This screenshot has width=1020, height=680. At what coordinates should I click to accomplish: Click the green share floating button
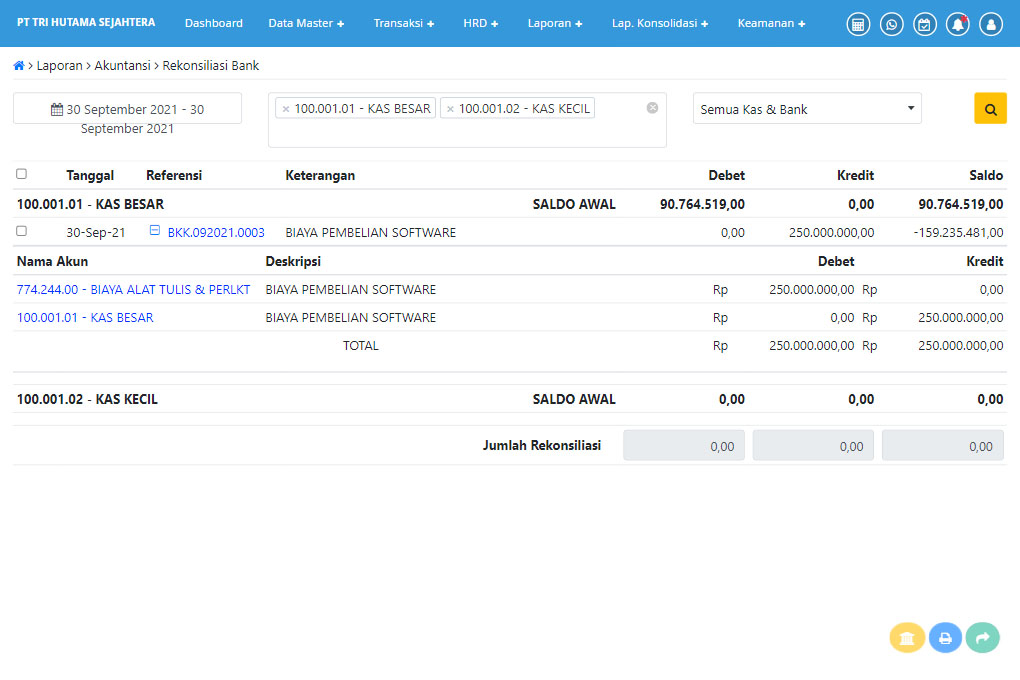coord(983,638)
